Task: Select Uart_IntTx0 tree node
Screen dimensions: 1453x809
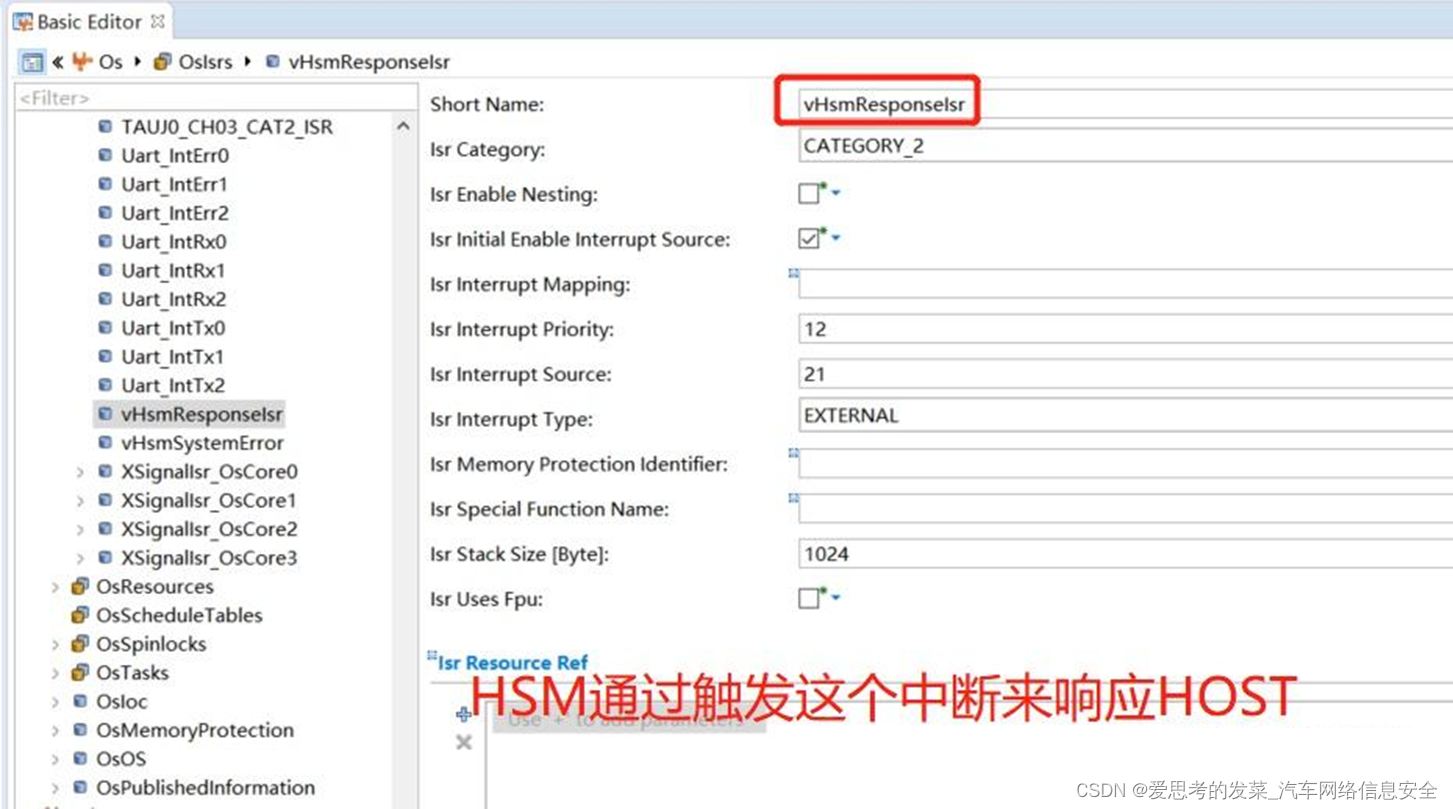Action: 174,328
